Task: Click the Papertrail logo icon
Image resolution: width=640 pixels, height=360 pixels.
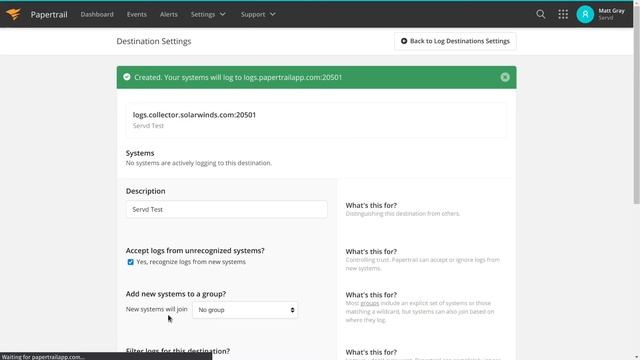Action: [x=13, y=14]
